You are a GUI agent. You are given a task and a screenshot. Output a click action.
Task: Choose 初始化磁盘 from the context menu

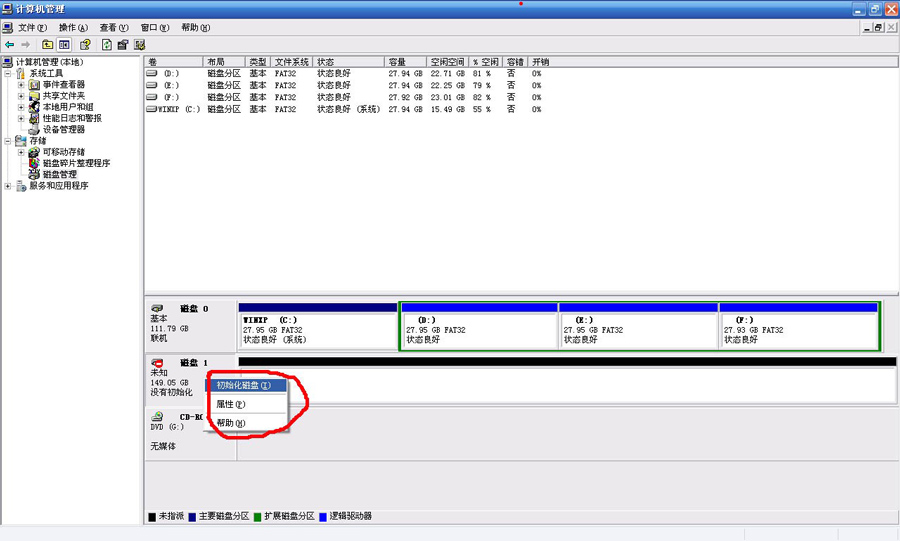click(244, 385)
